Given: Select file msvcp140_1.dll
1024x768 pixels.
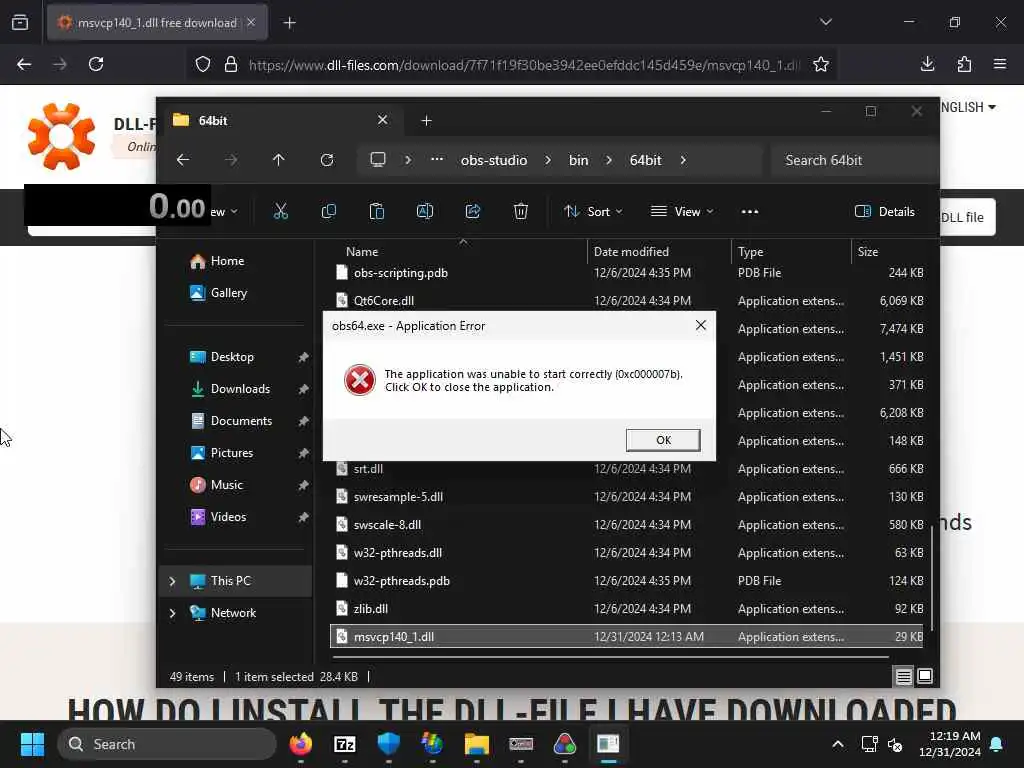Looking at the screenshot, I should coord(627,637).
